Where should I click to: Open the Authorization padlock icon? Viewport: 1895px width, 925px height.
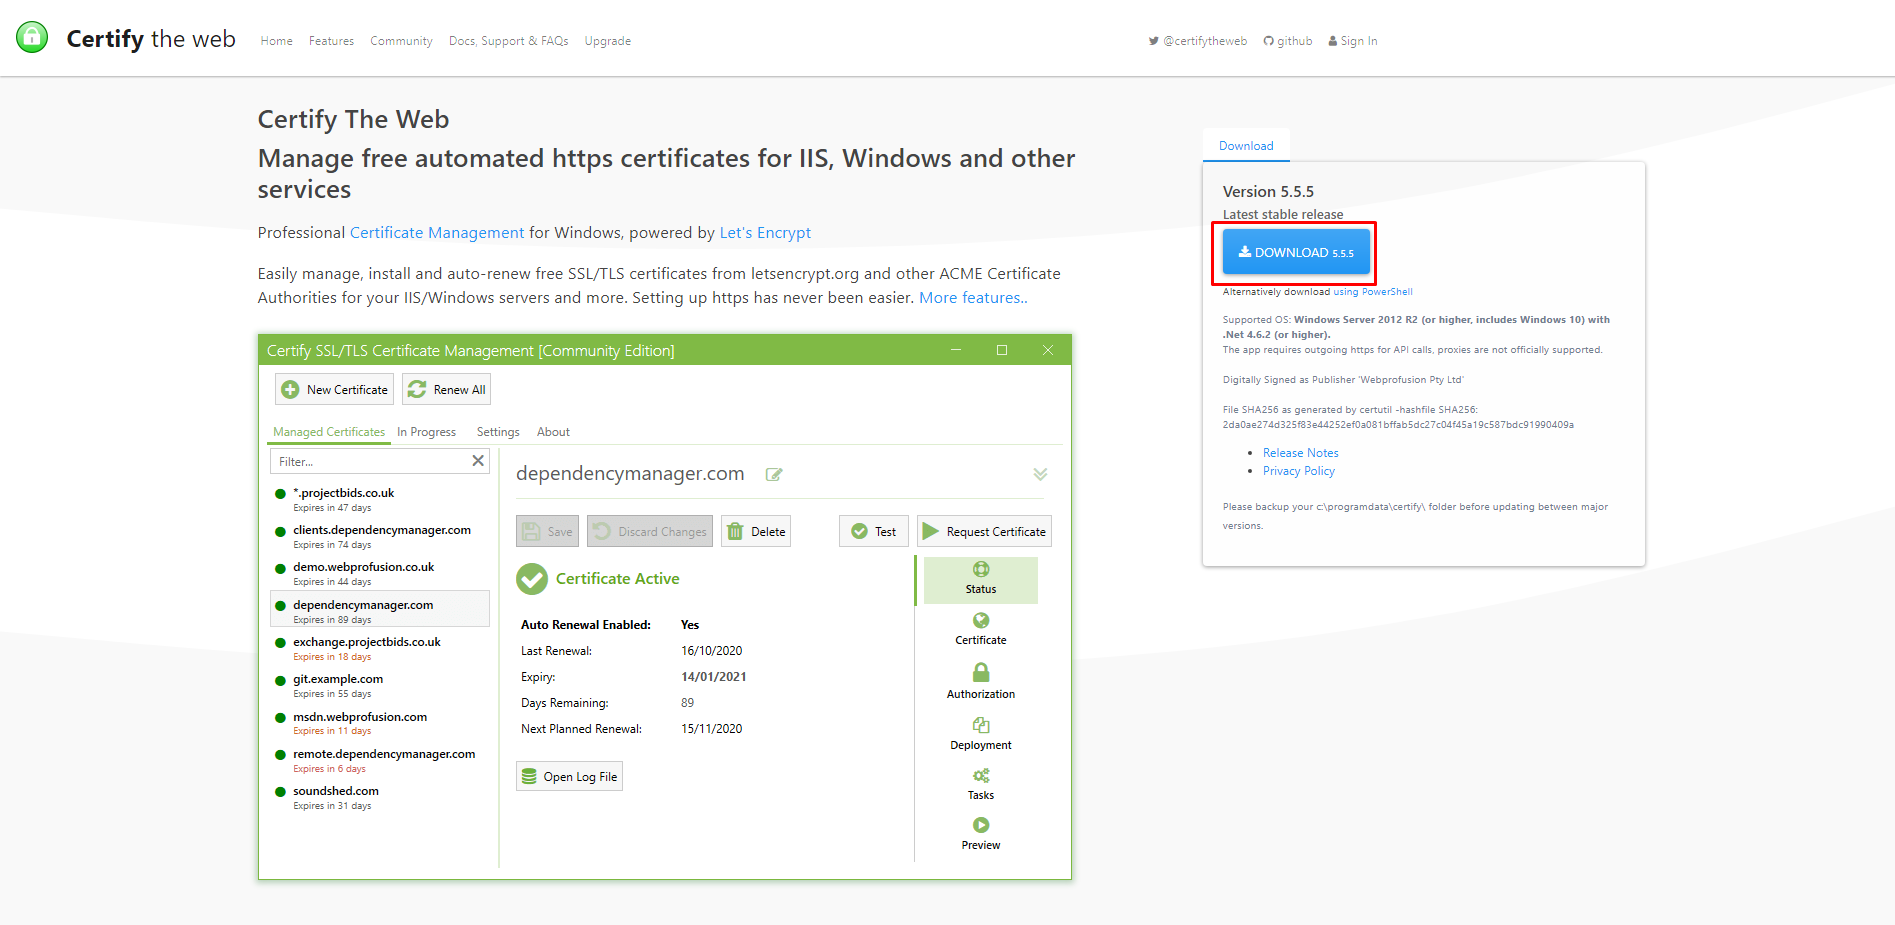979,673
